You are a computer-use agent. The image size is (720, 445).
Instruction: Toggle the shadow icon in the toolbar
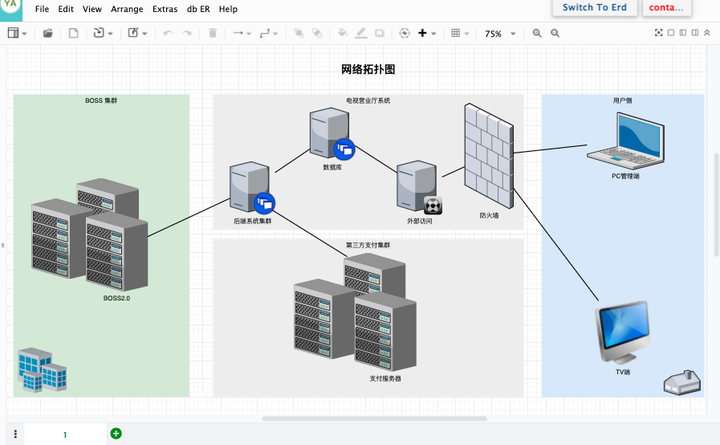tap(379, 33)
